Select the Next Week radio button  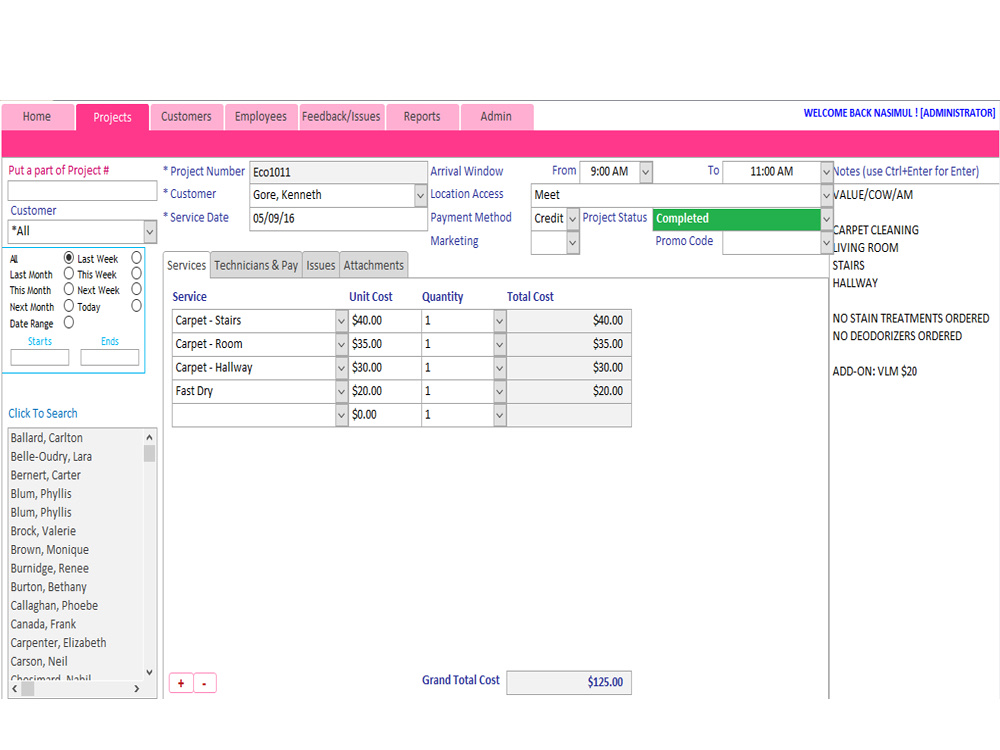point(136,290)
